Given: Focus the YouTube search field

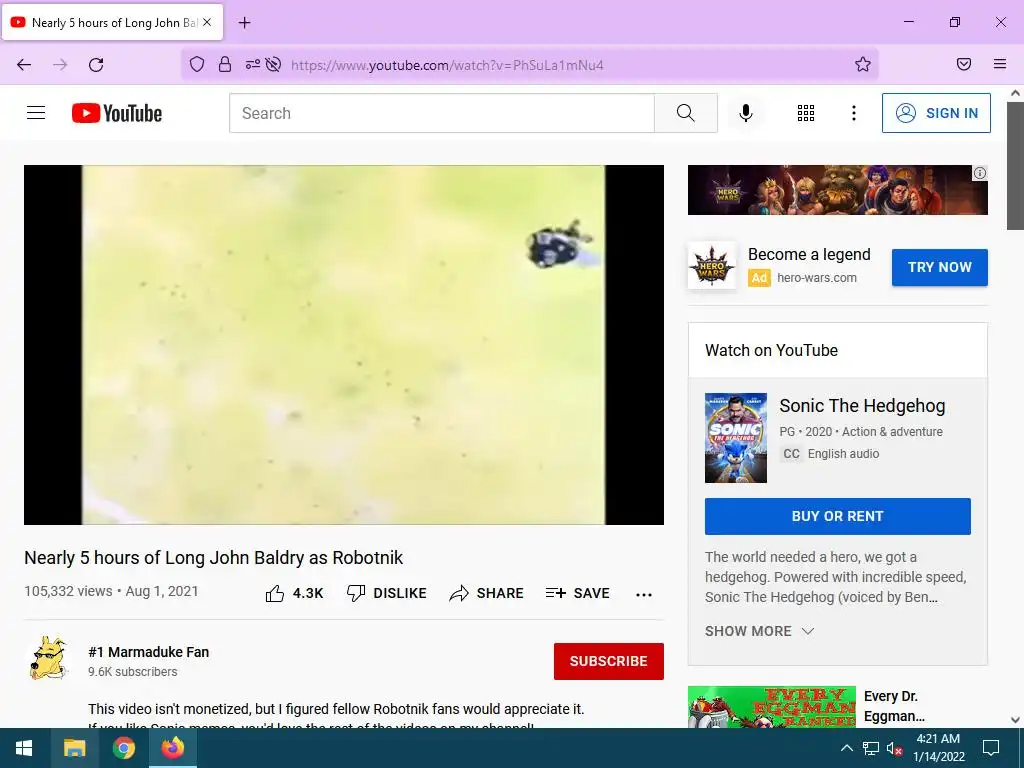Looking at the screenshot, I should [441, 113].
